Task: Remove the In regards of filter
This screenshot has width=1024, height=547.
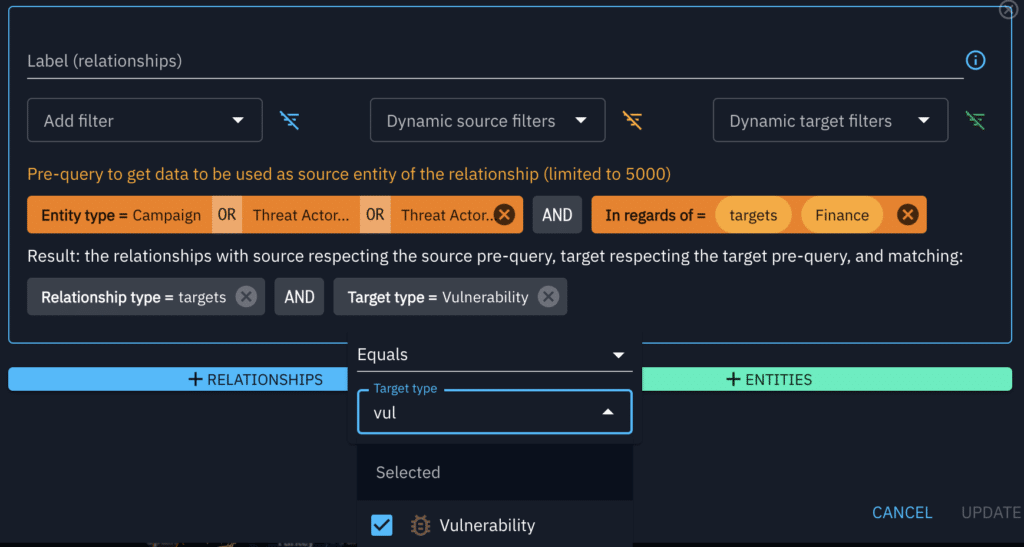Action: click(x=907, y=215)
